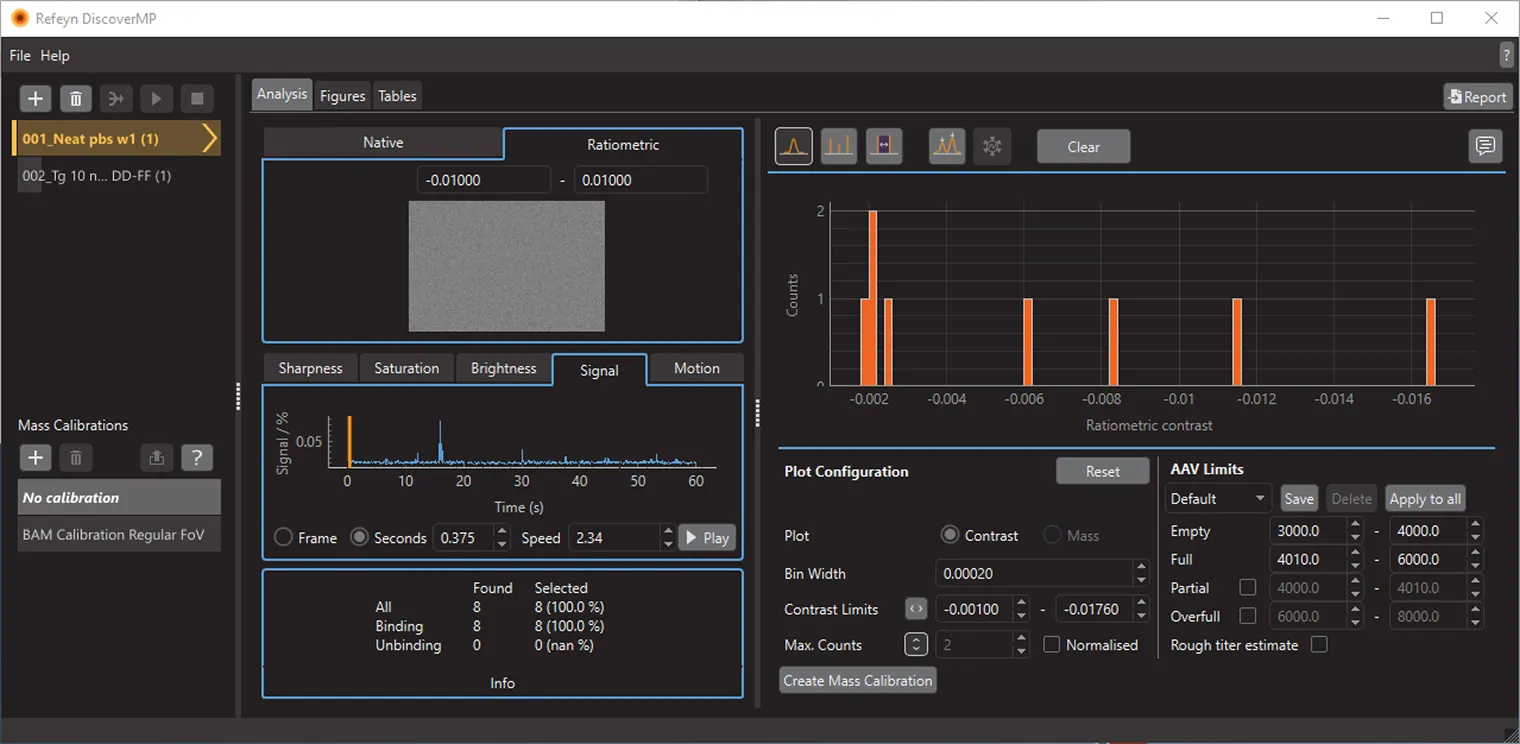The image size is (1520, 744).
Task: Click the virus-shaped AAV analysis icon
Action: 992,146
